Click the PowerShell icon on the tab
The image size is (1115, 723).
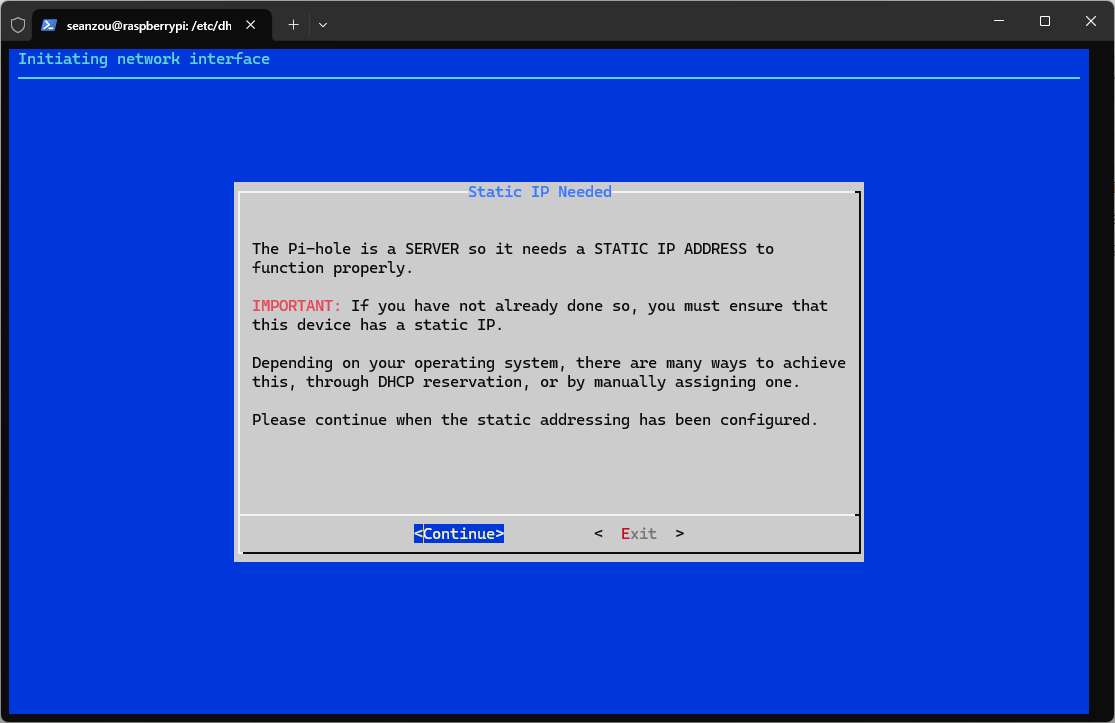click(48, 25)
